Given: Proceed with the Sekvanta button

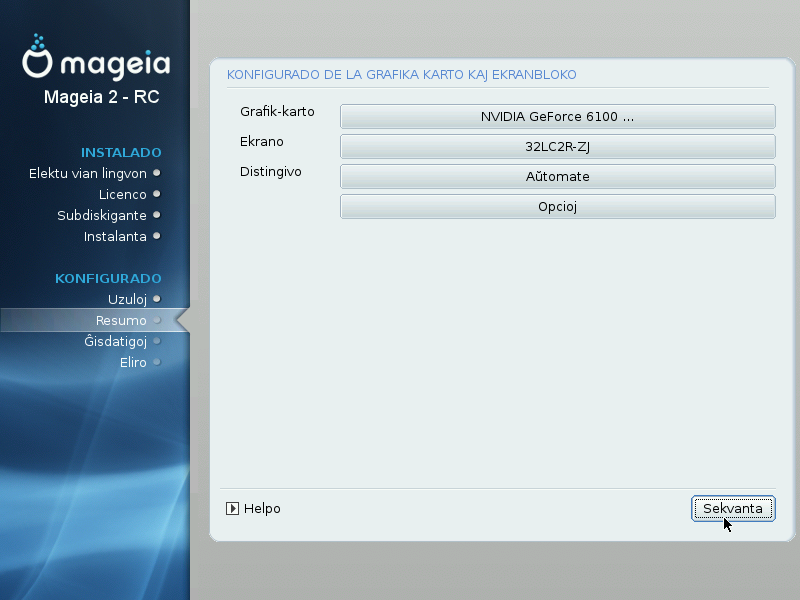Looking at the screenshot, I should coord(733,509).
